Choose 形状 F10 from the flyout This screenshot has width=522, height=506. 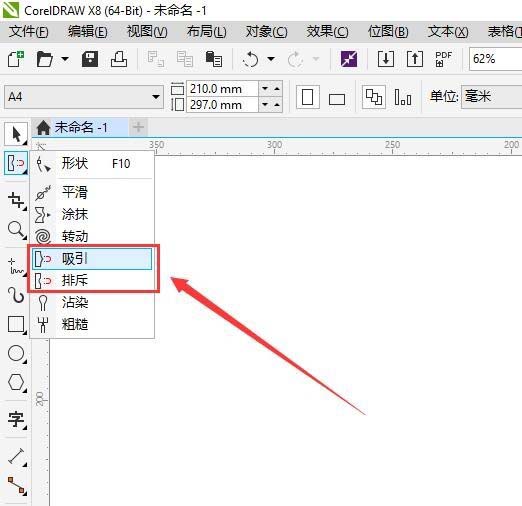tap(92, 164)
